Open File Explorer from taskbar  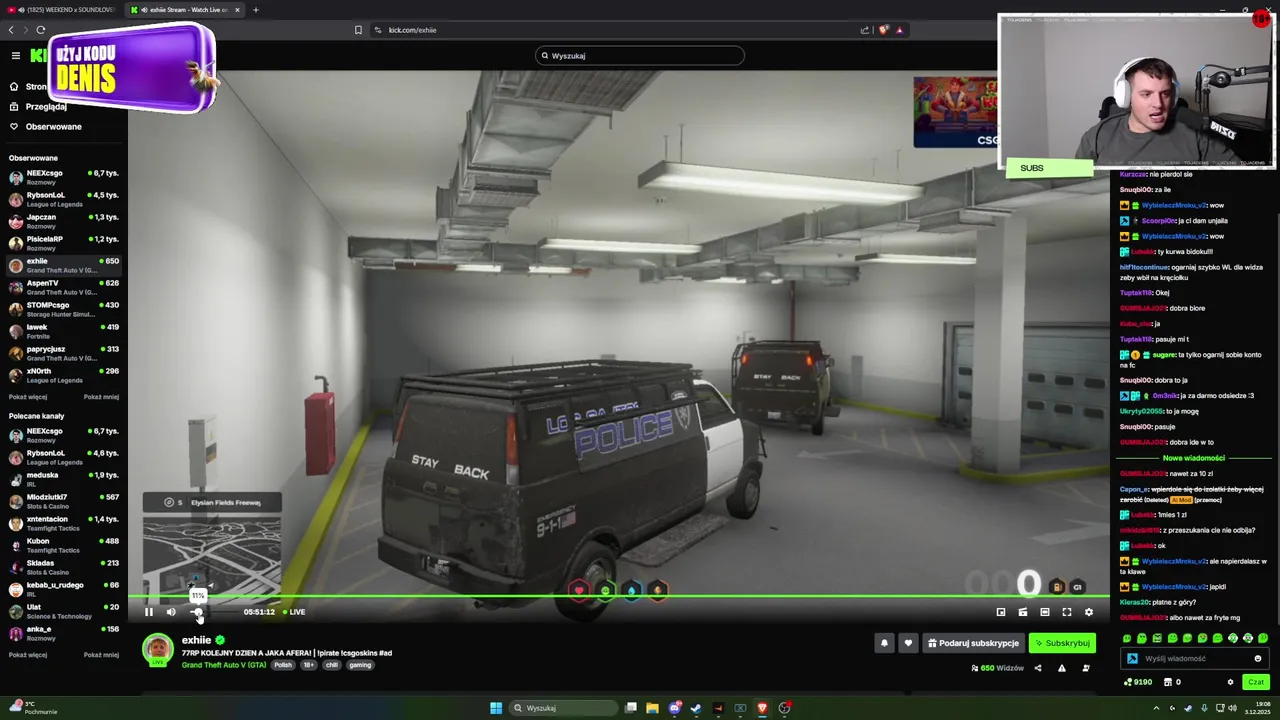(x=652, y=708)
